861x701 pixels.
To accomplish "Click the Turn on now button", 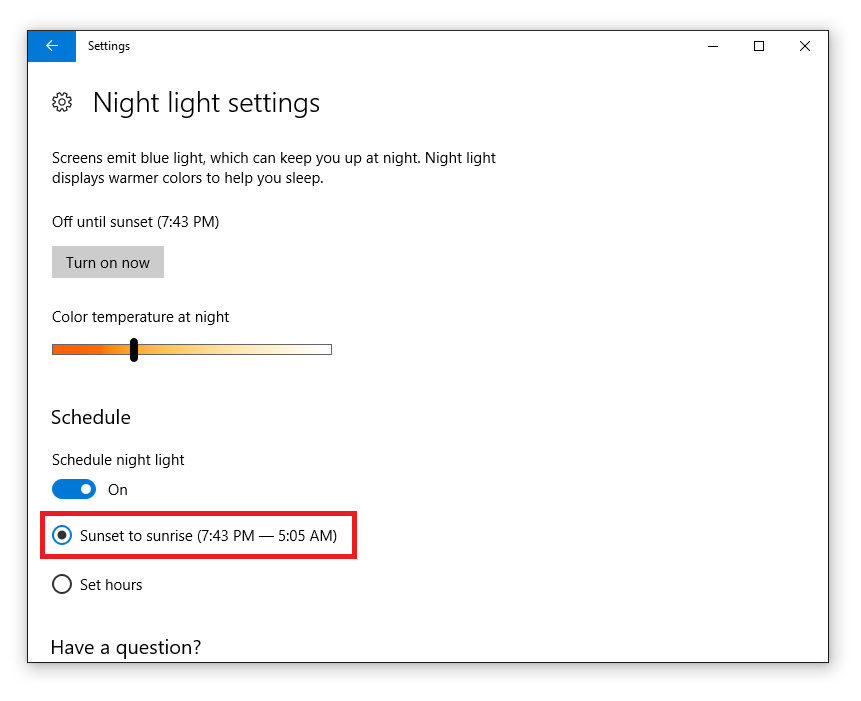I will (x=108, y=262).
